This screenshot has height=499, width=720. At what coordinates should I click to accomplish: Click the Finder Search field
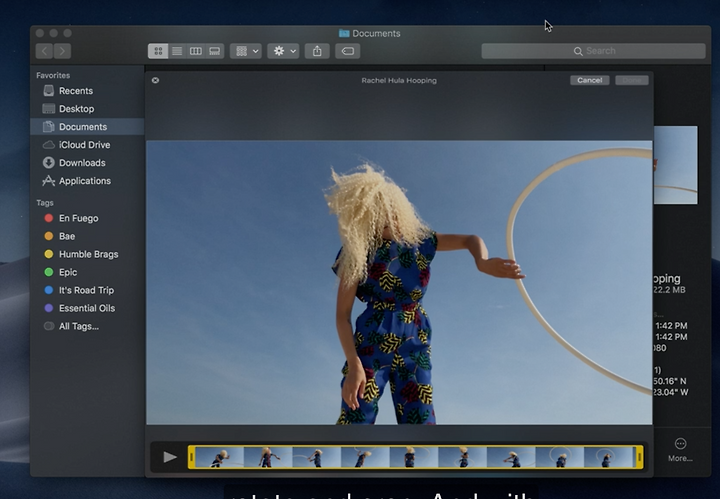pyautogui.click(x=593, y=51)
